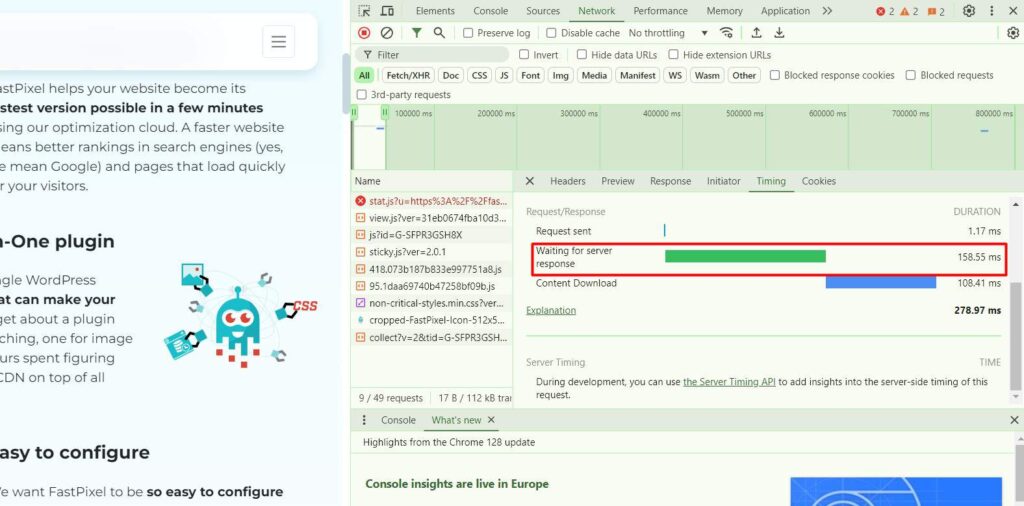Open DevTools settings gear
Image resolution: width=1024 pixels, height=506 pixels.
tap(968, 11)
